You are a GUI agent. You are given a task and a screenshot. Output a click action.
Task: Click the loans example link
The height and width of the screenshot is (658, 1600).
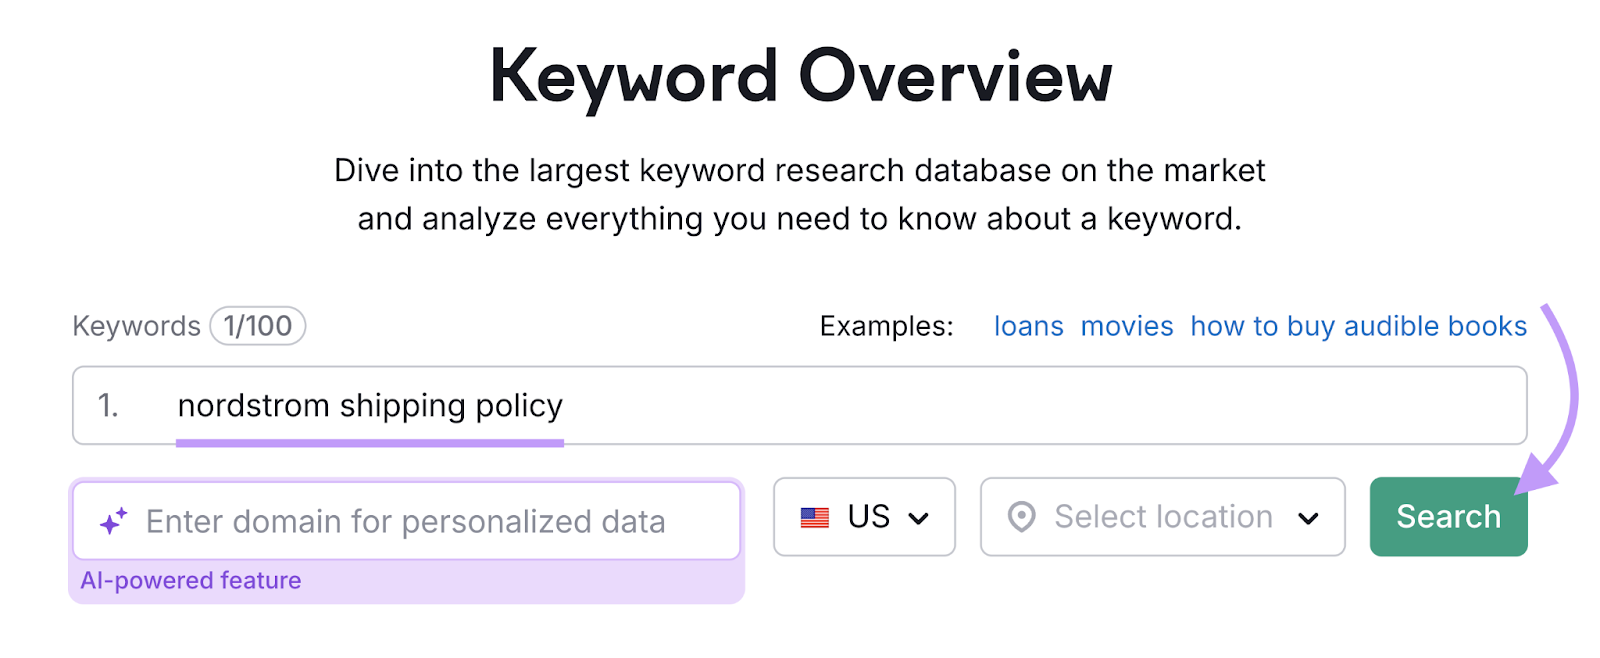point(1028,326)
